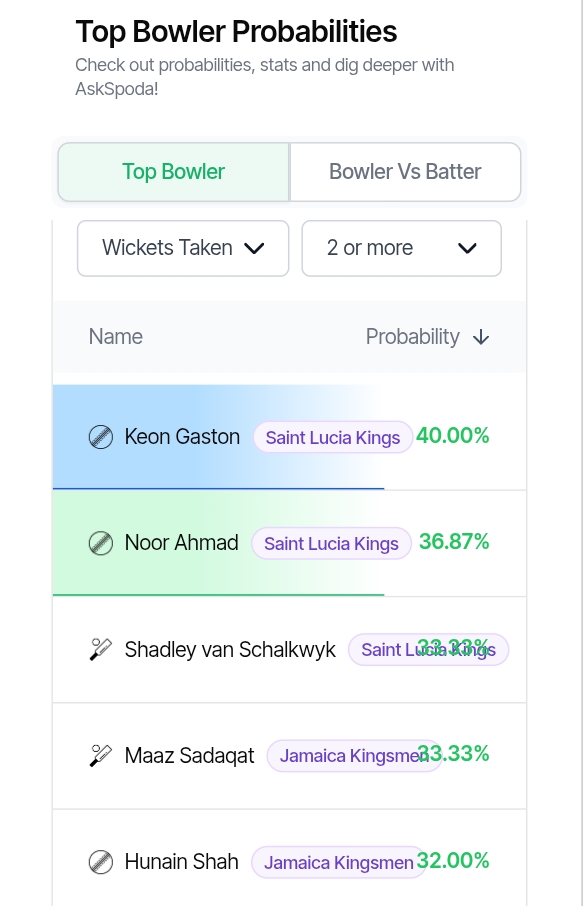
Task: Click the chevron in 2 or more dropdown
Action: point(467,248)
